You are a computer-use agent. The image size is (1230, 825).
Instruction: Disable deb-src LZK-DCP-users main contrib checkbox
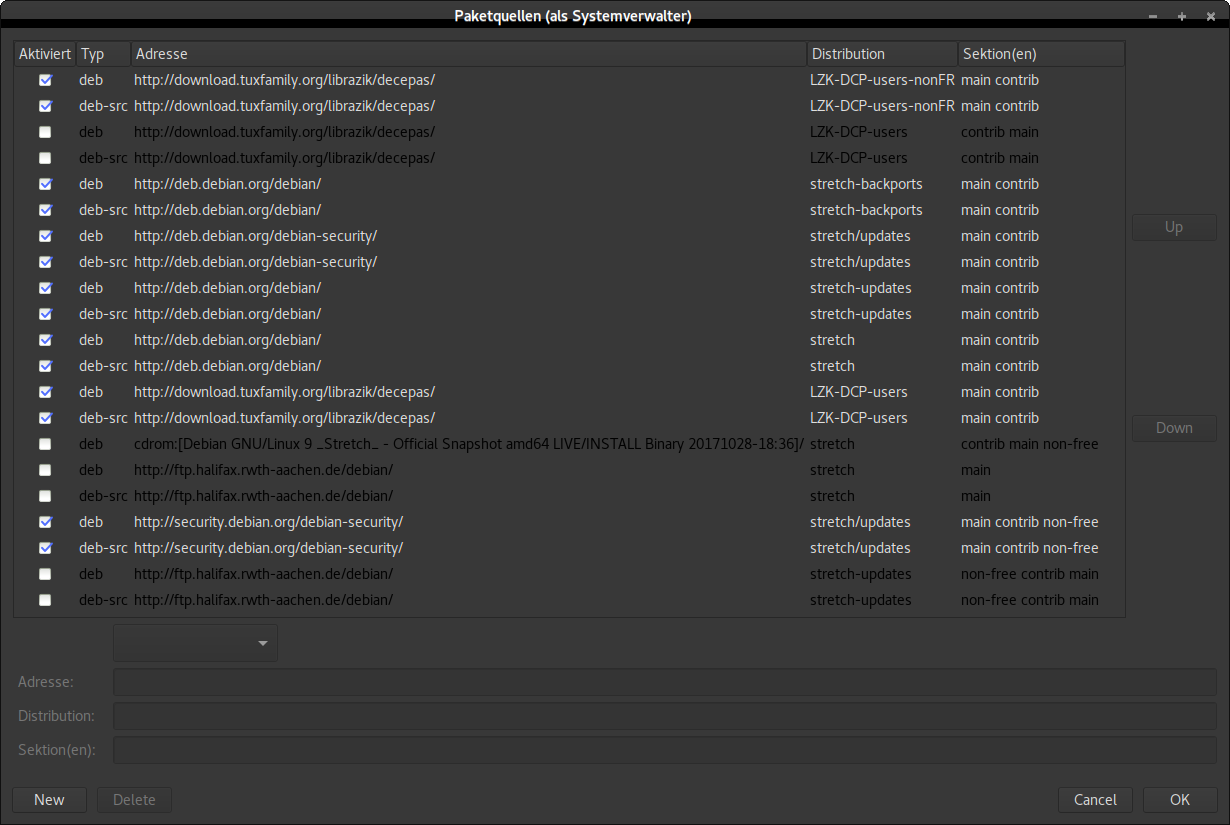pyautogui.click(x=45, y=418)
